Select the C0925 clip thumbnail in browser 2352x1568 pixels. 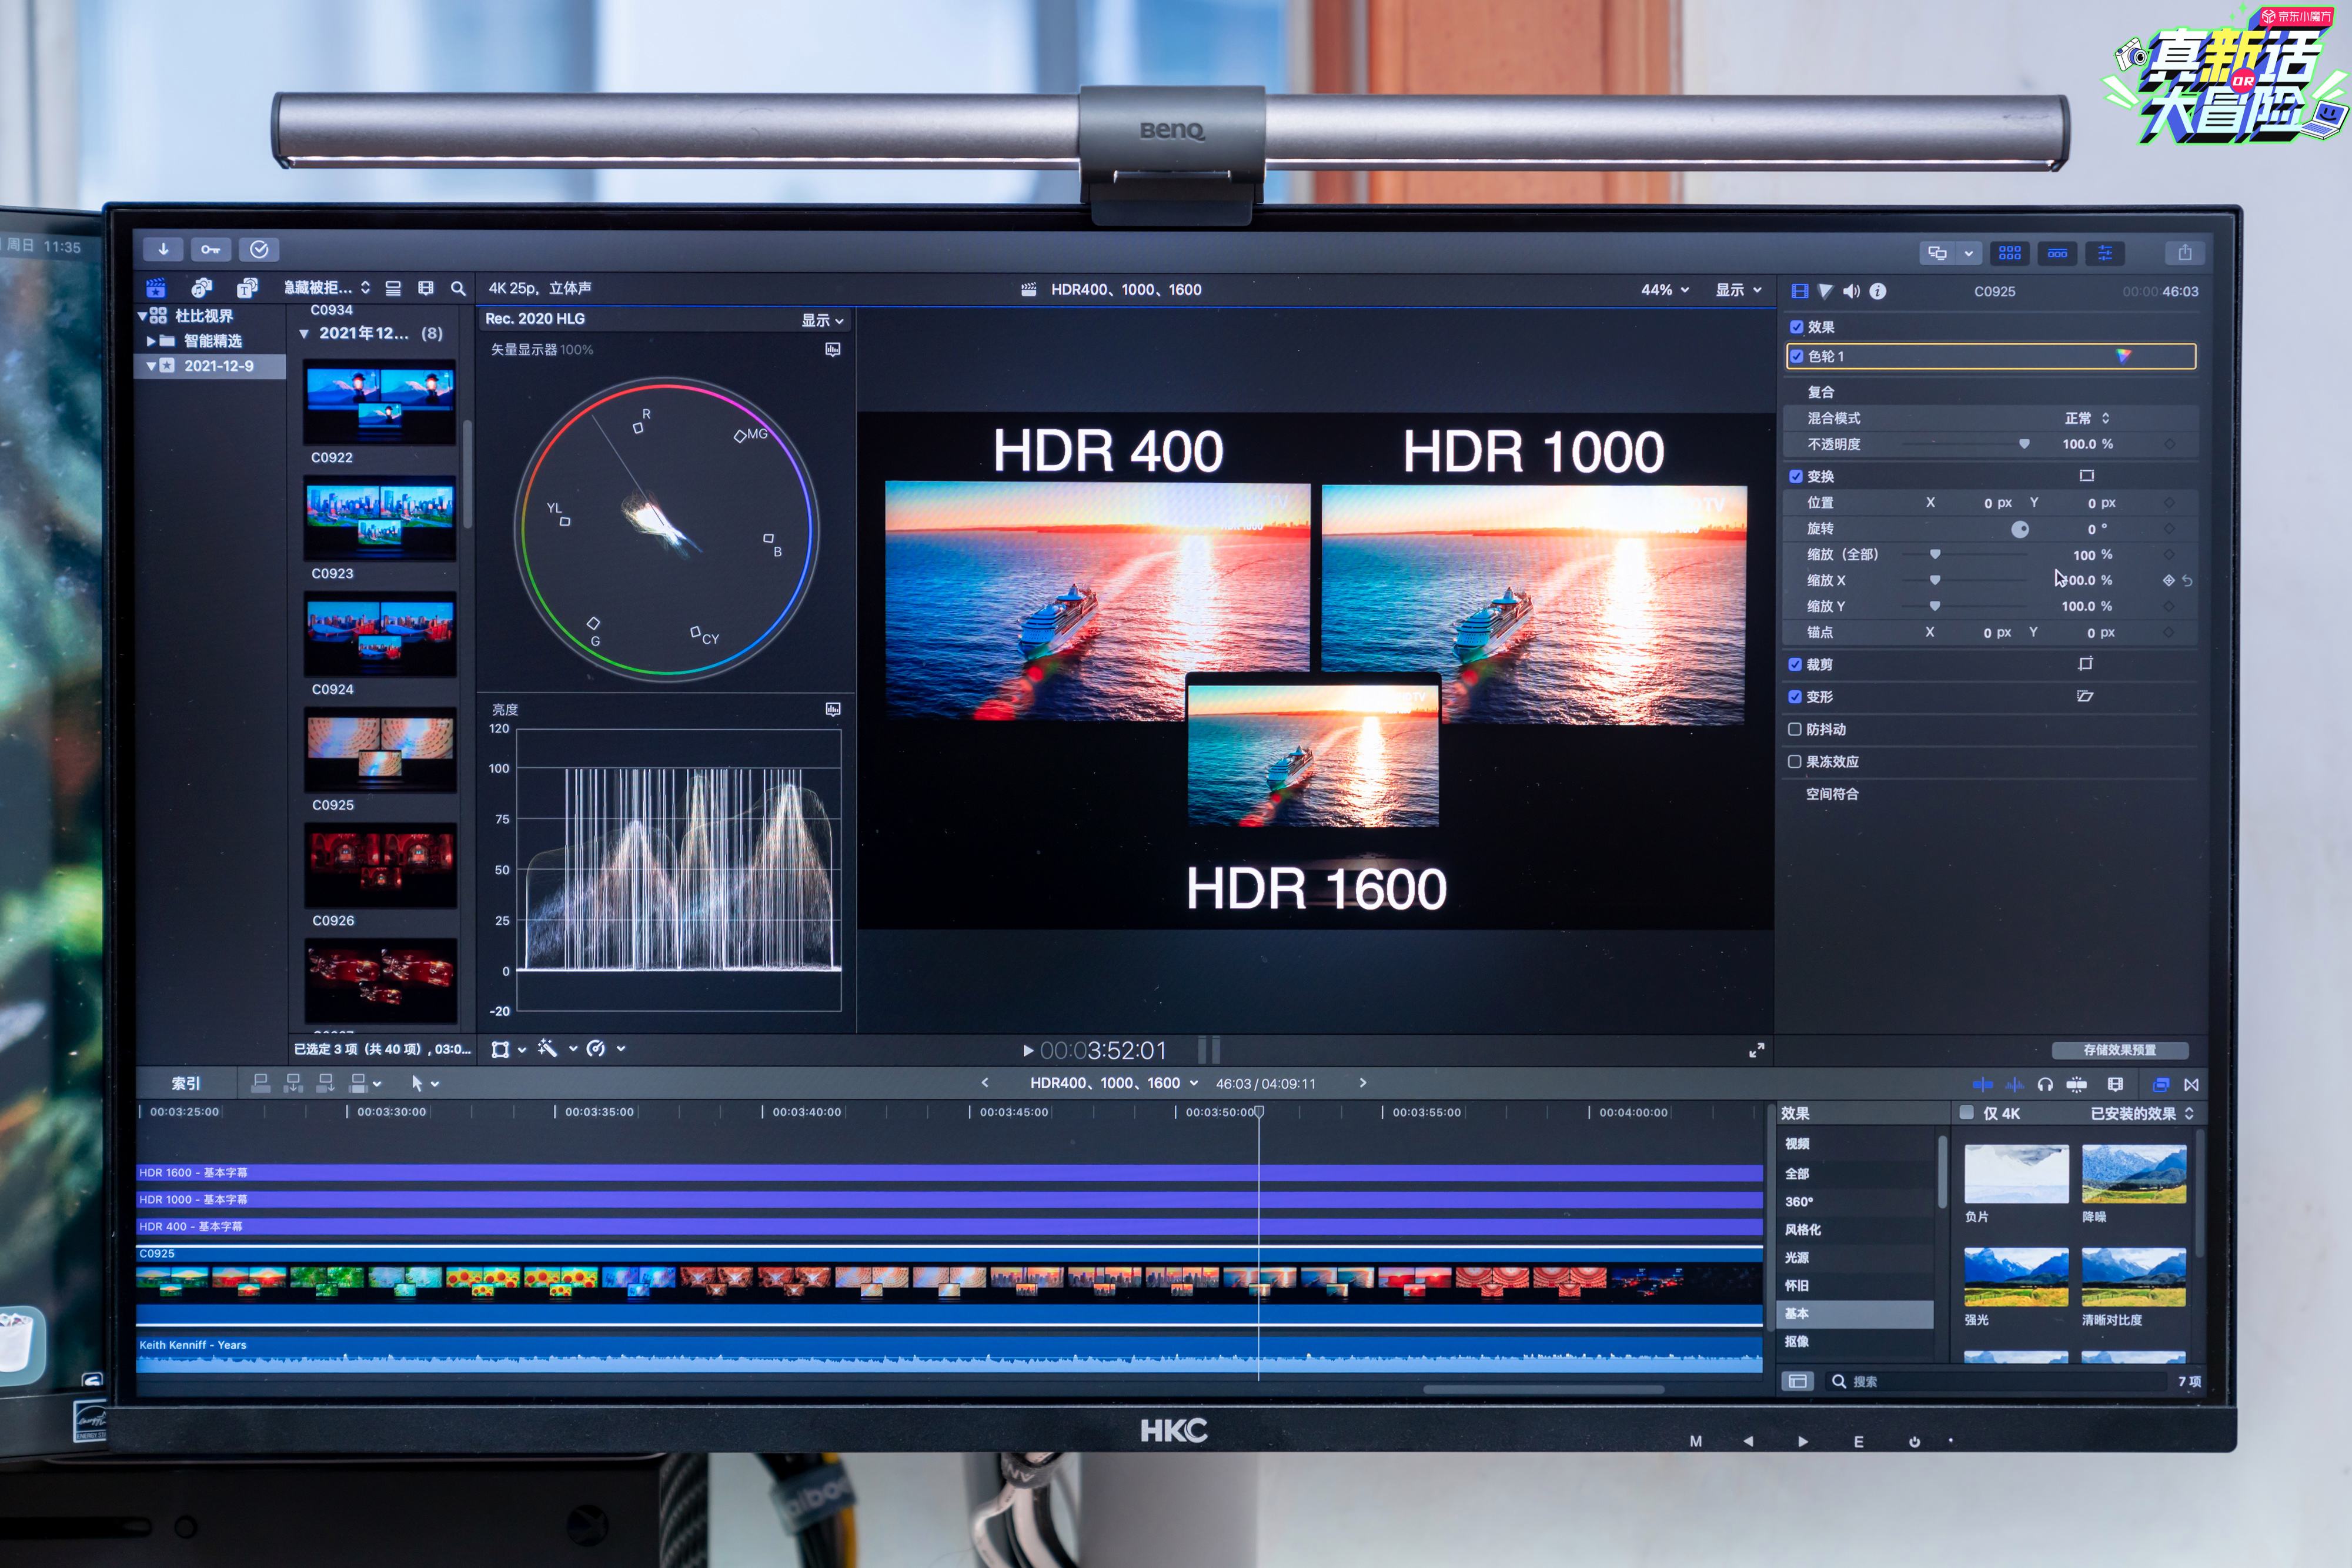pyautogui.click(x=380, y=750)
